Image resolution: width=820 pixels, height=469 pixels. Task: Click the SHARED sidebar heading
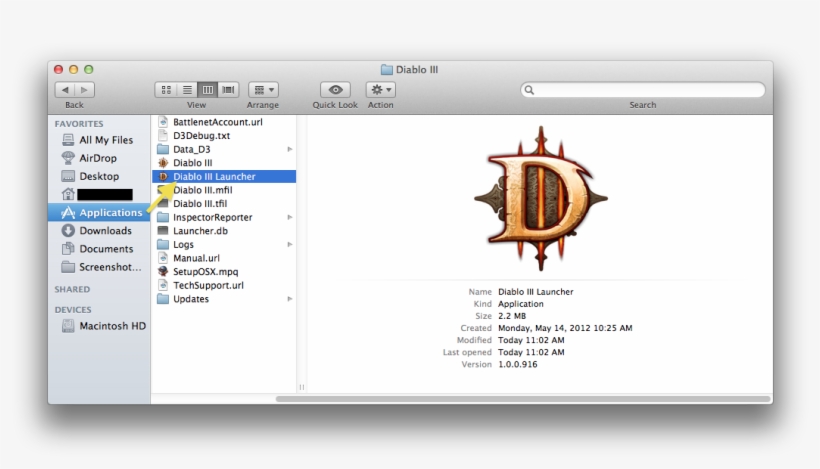(72, 289)
